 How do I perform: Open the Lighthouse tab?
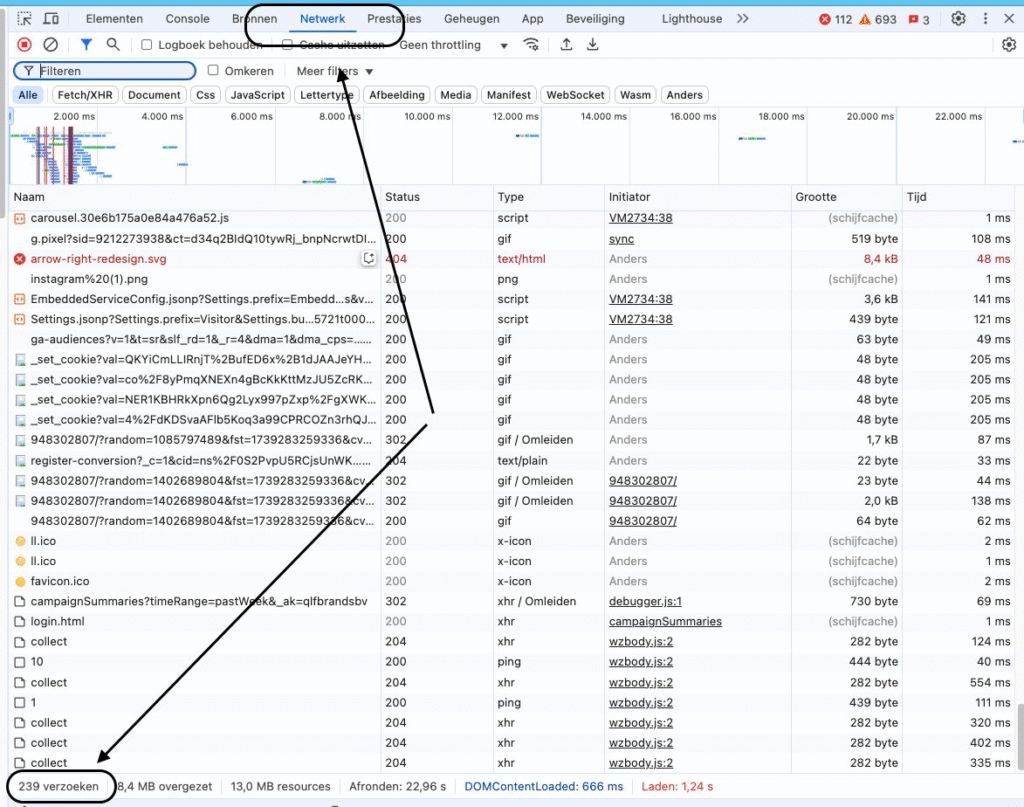[x=691, y=19]
